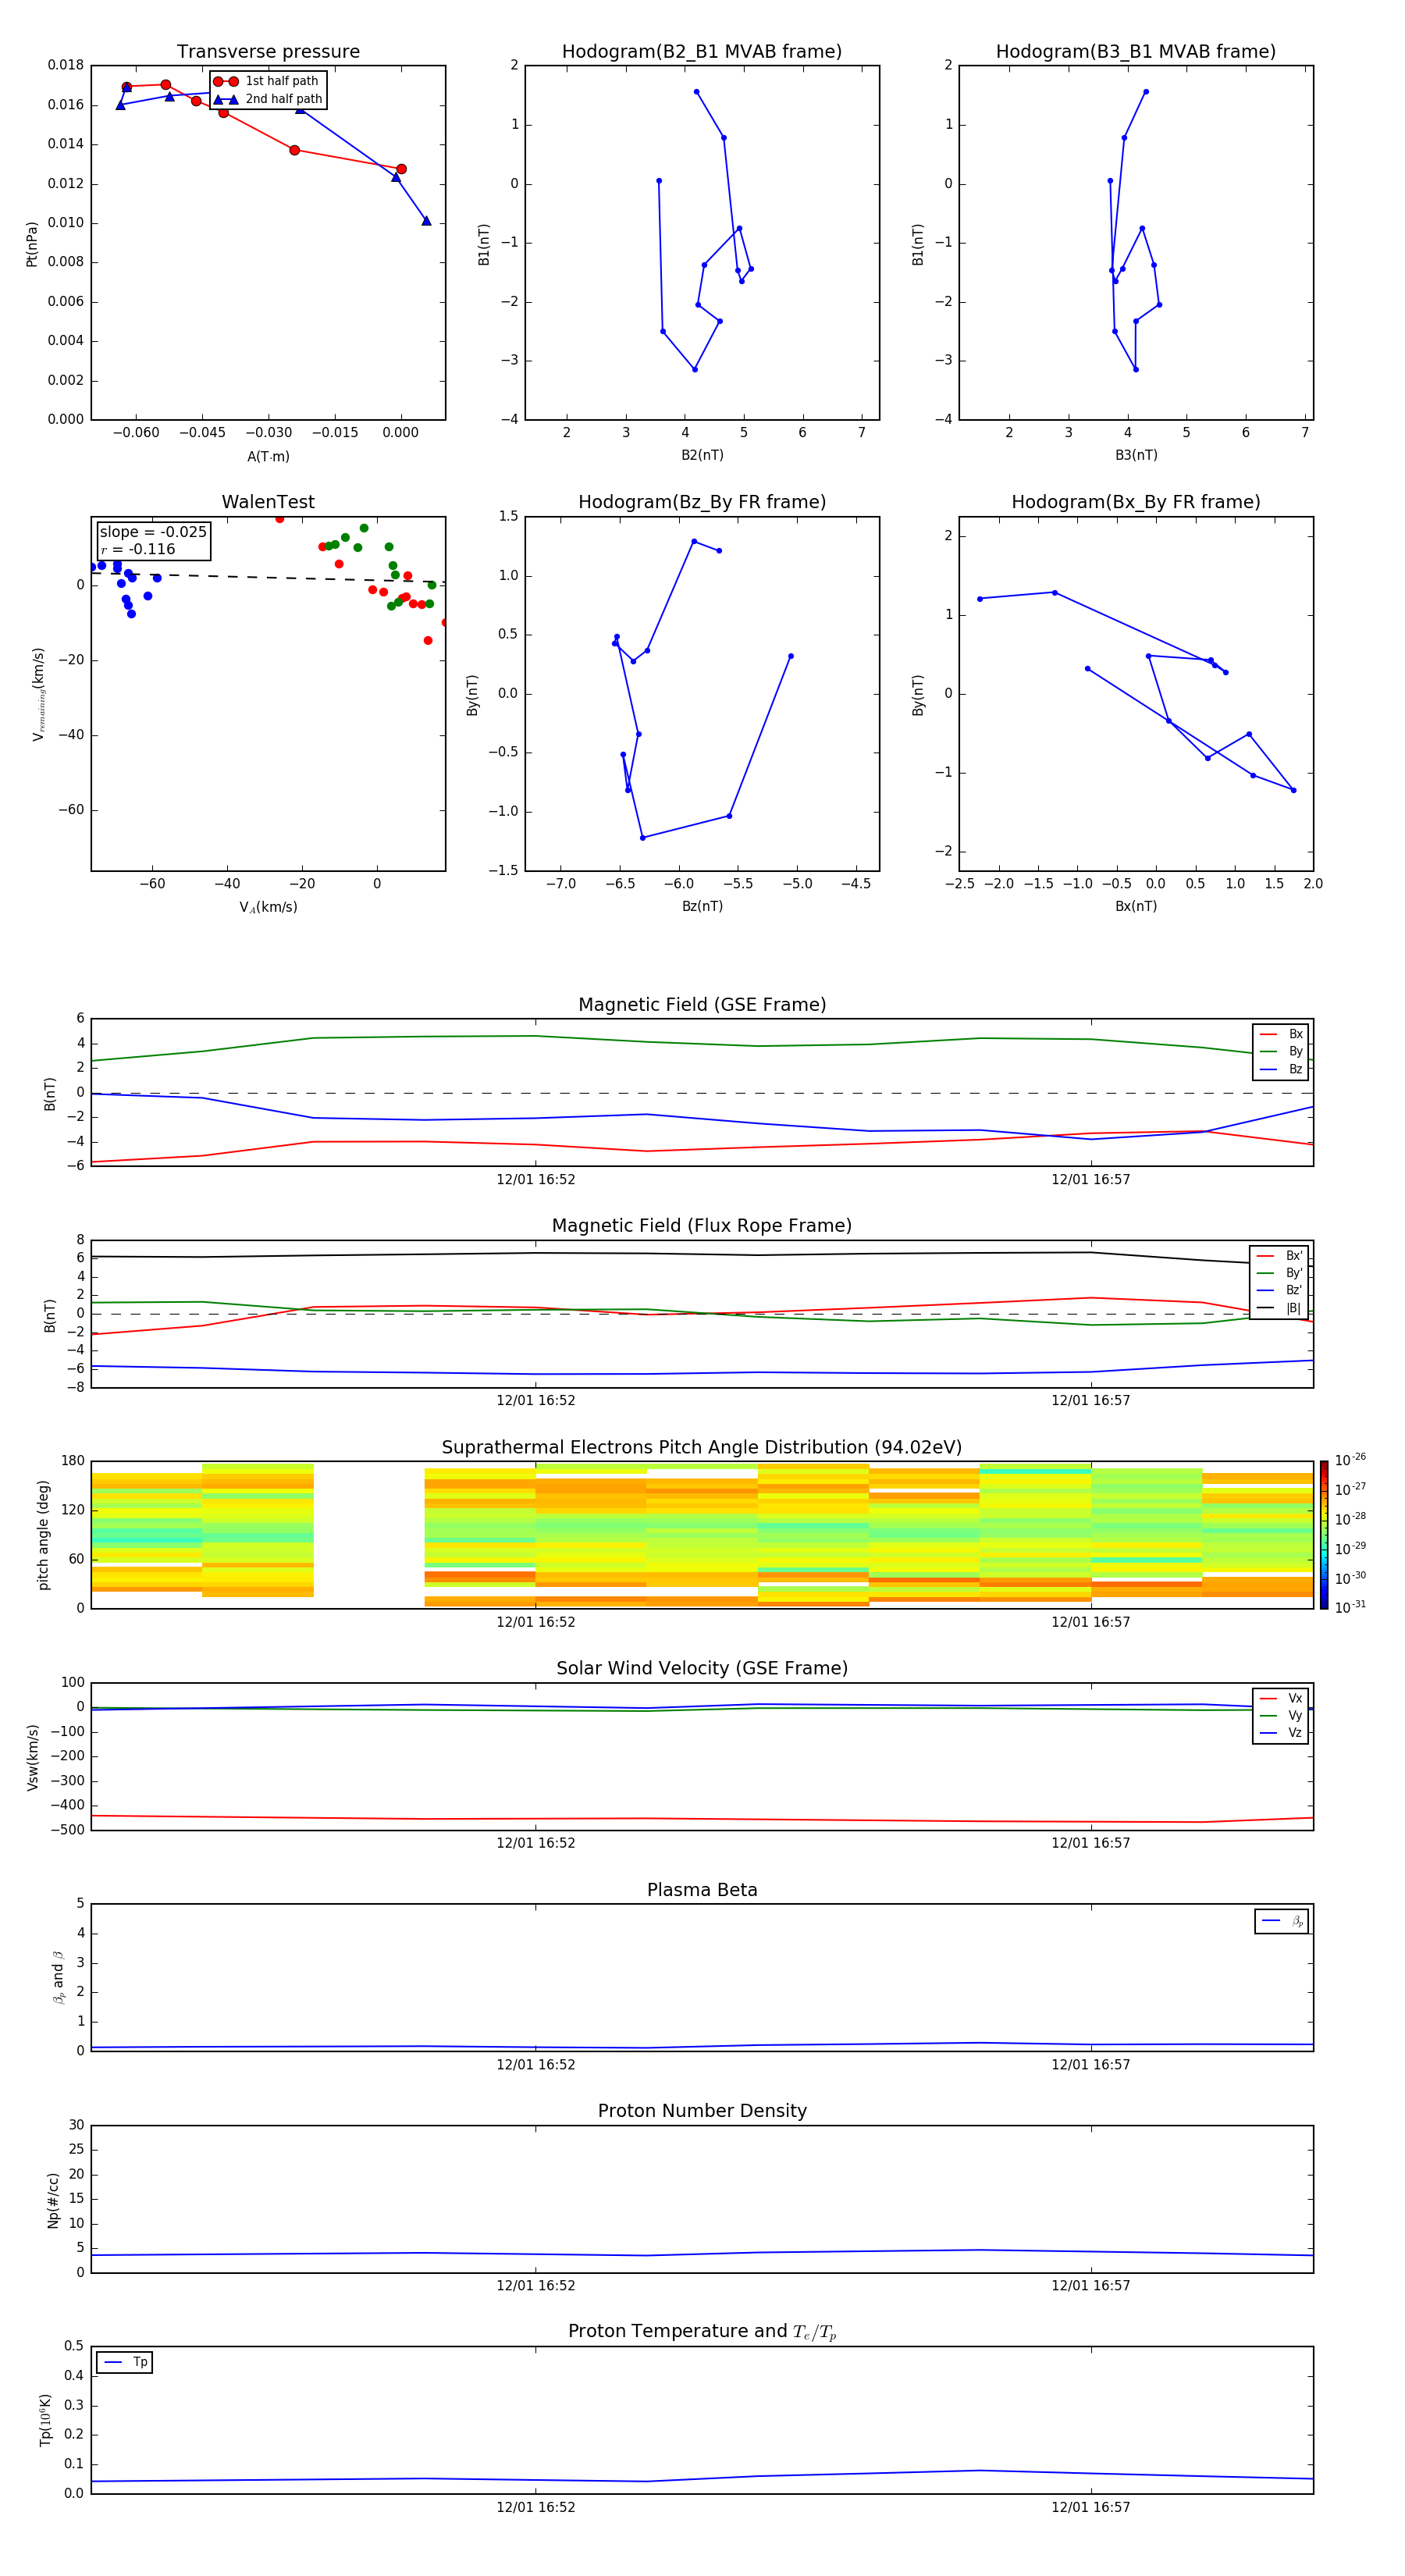
Task: Click the 'A(T·m)' x-axis label
Action: [x=268, y=456]
